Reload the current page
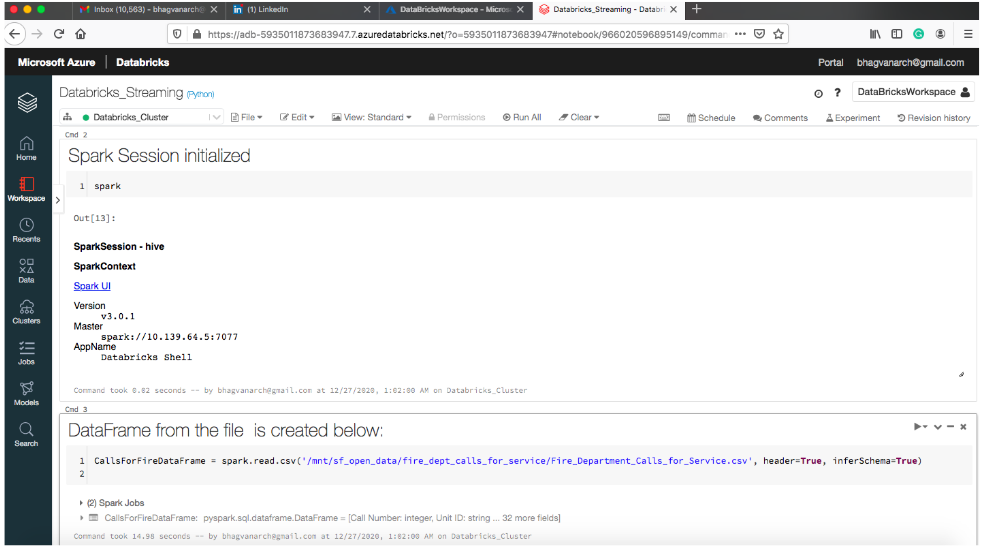Screen dimensions: 986x555 59,34
